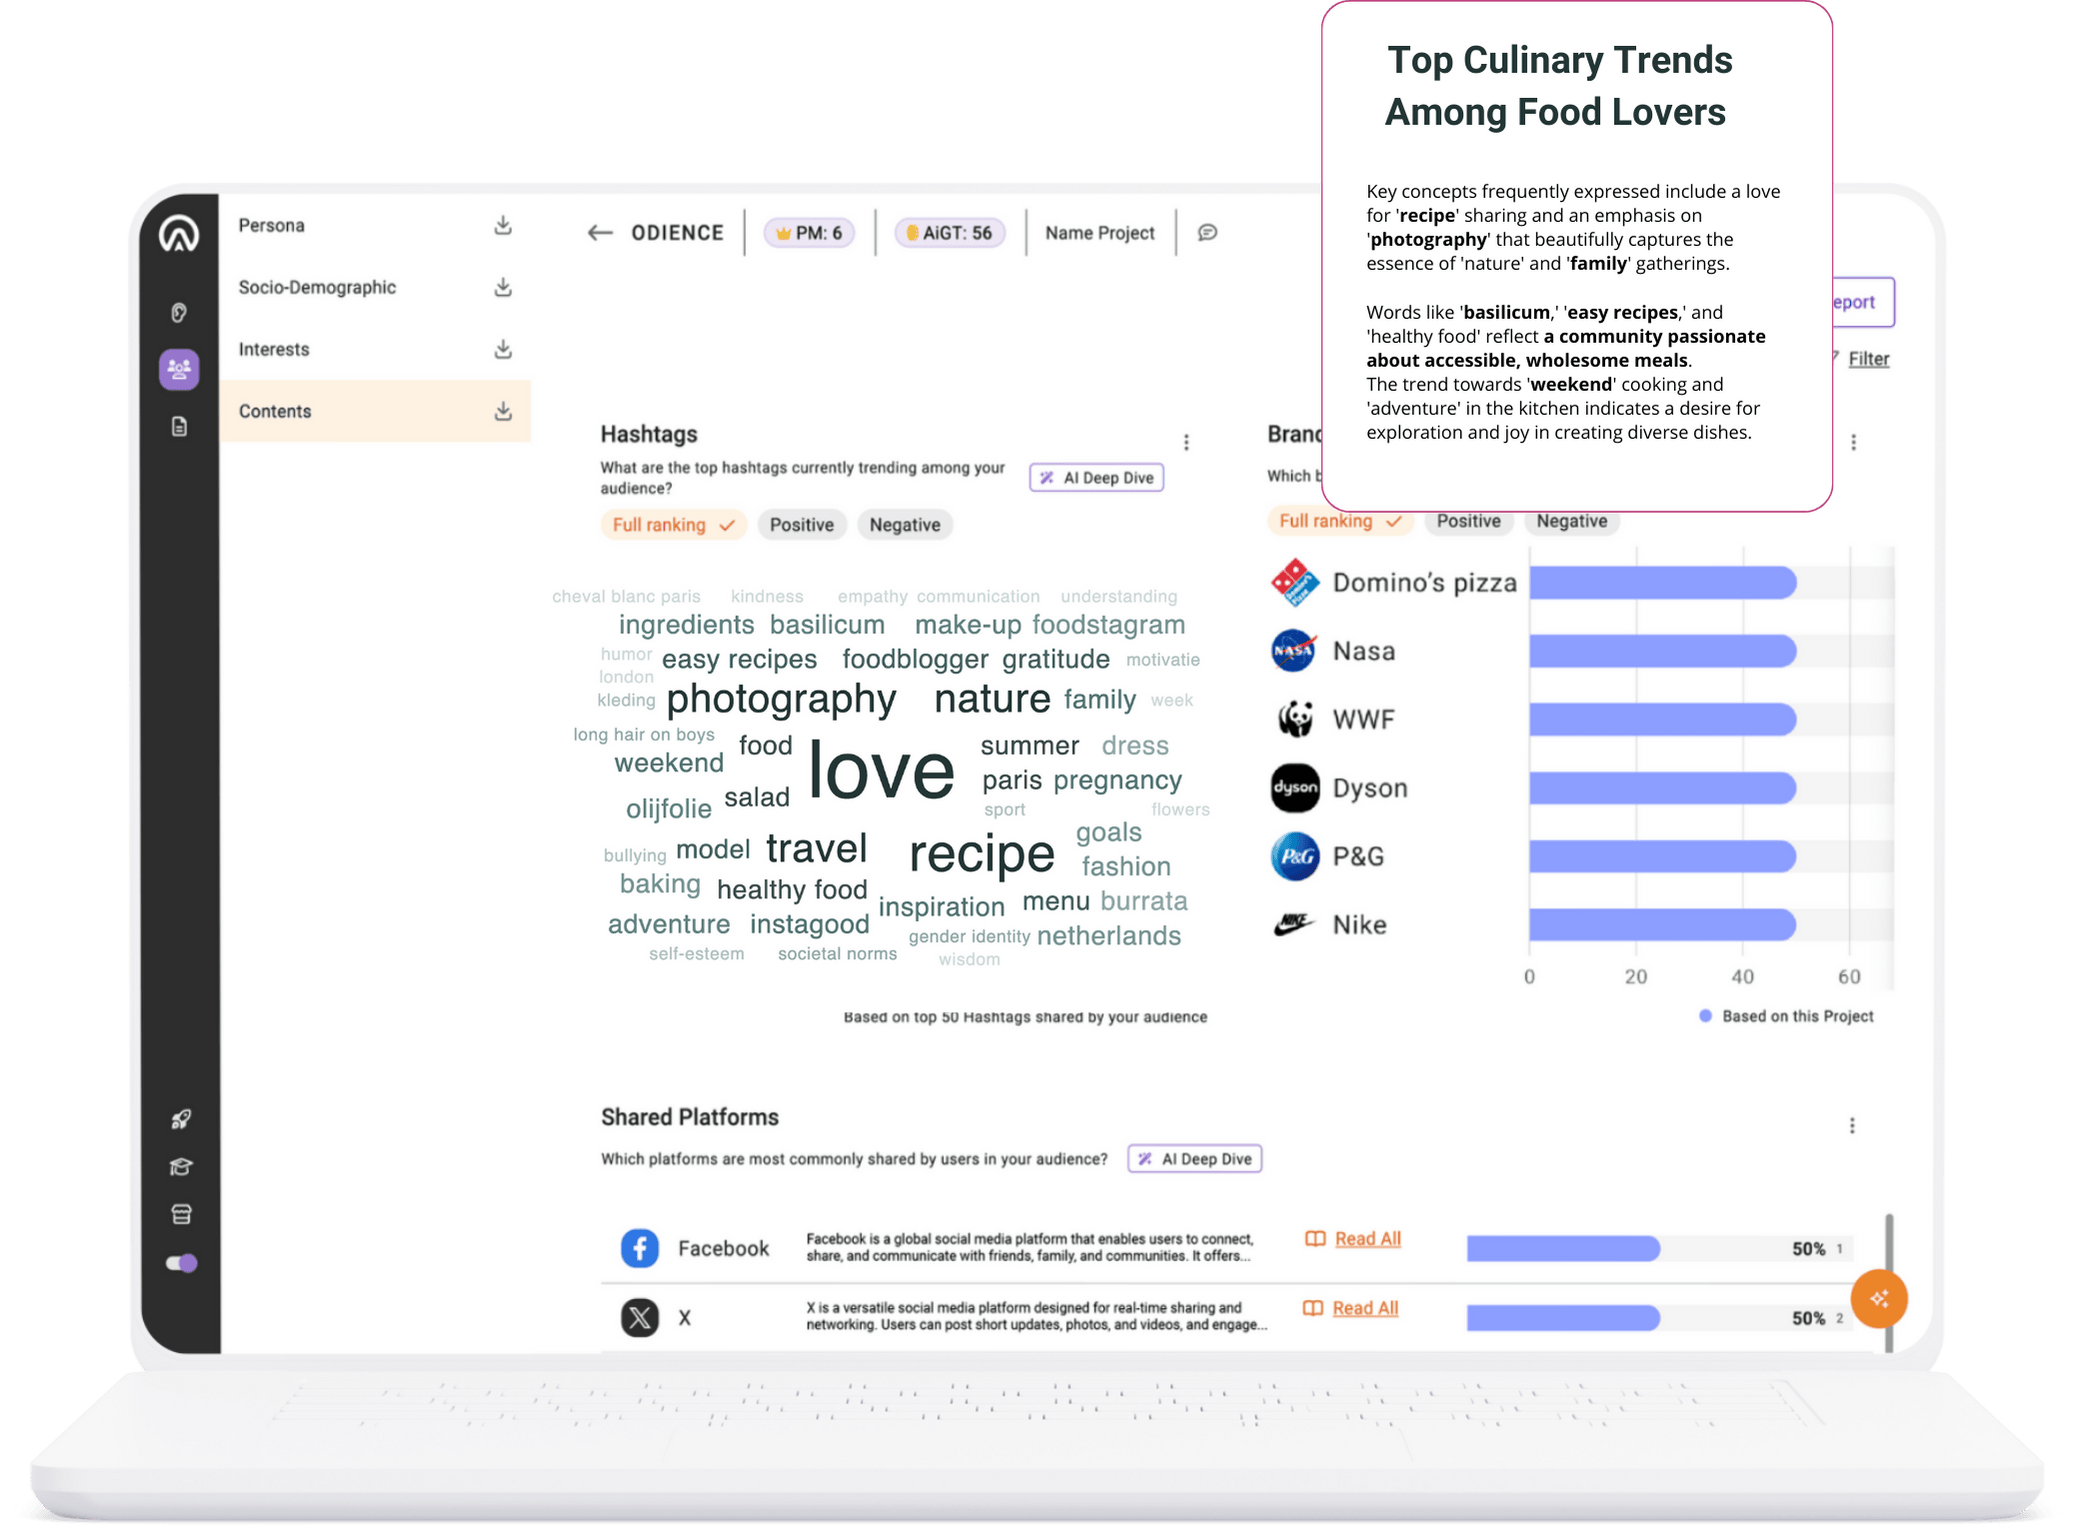
Task: Select the purple audience people icon
Action: tap(179, 370)
